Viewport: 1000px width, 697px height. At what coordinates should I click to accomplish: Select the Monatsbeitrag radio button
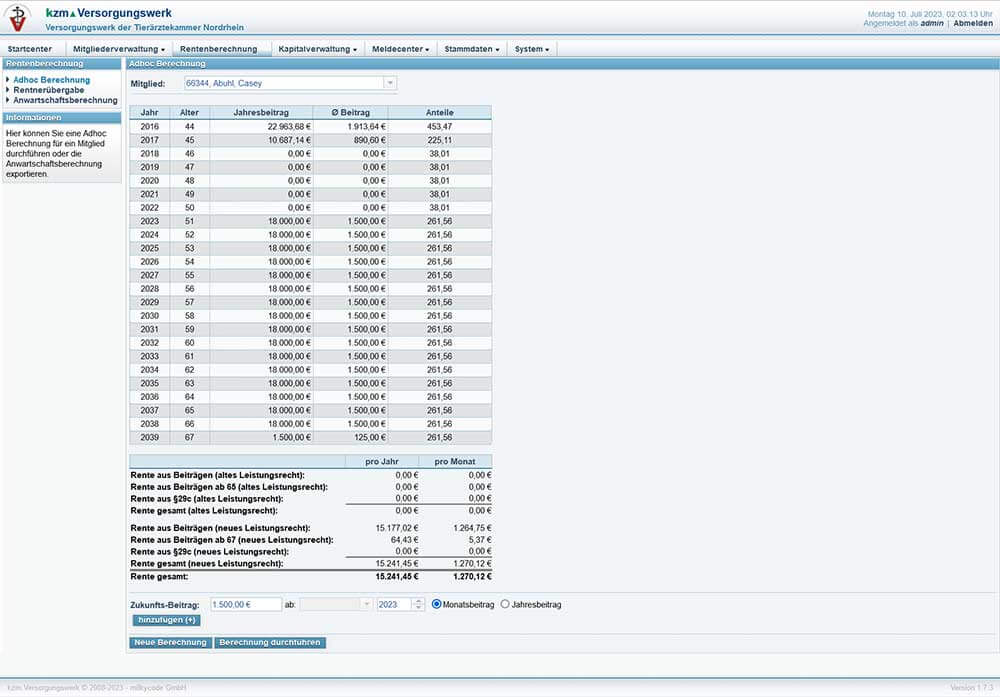pos(436,604)
